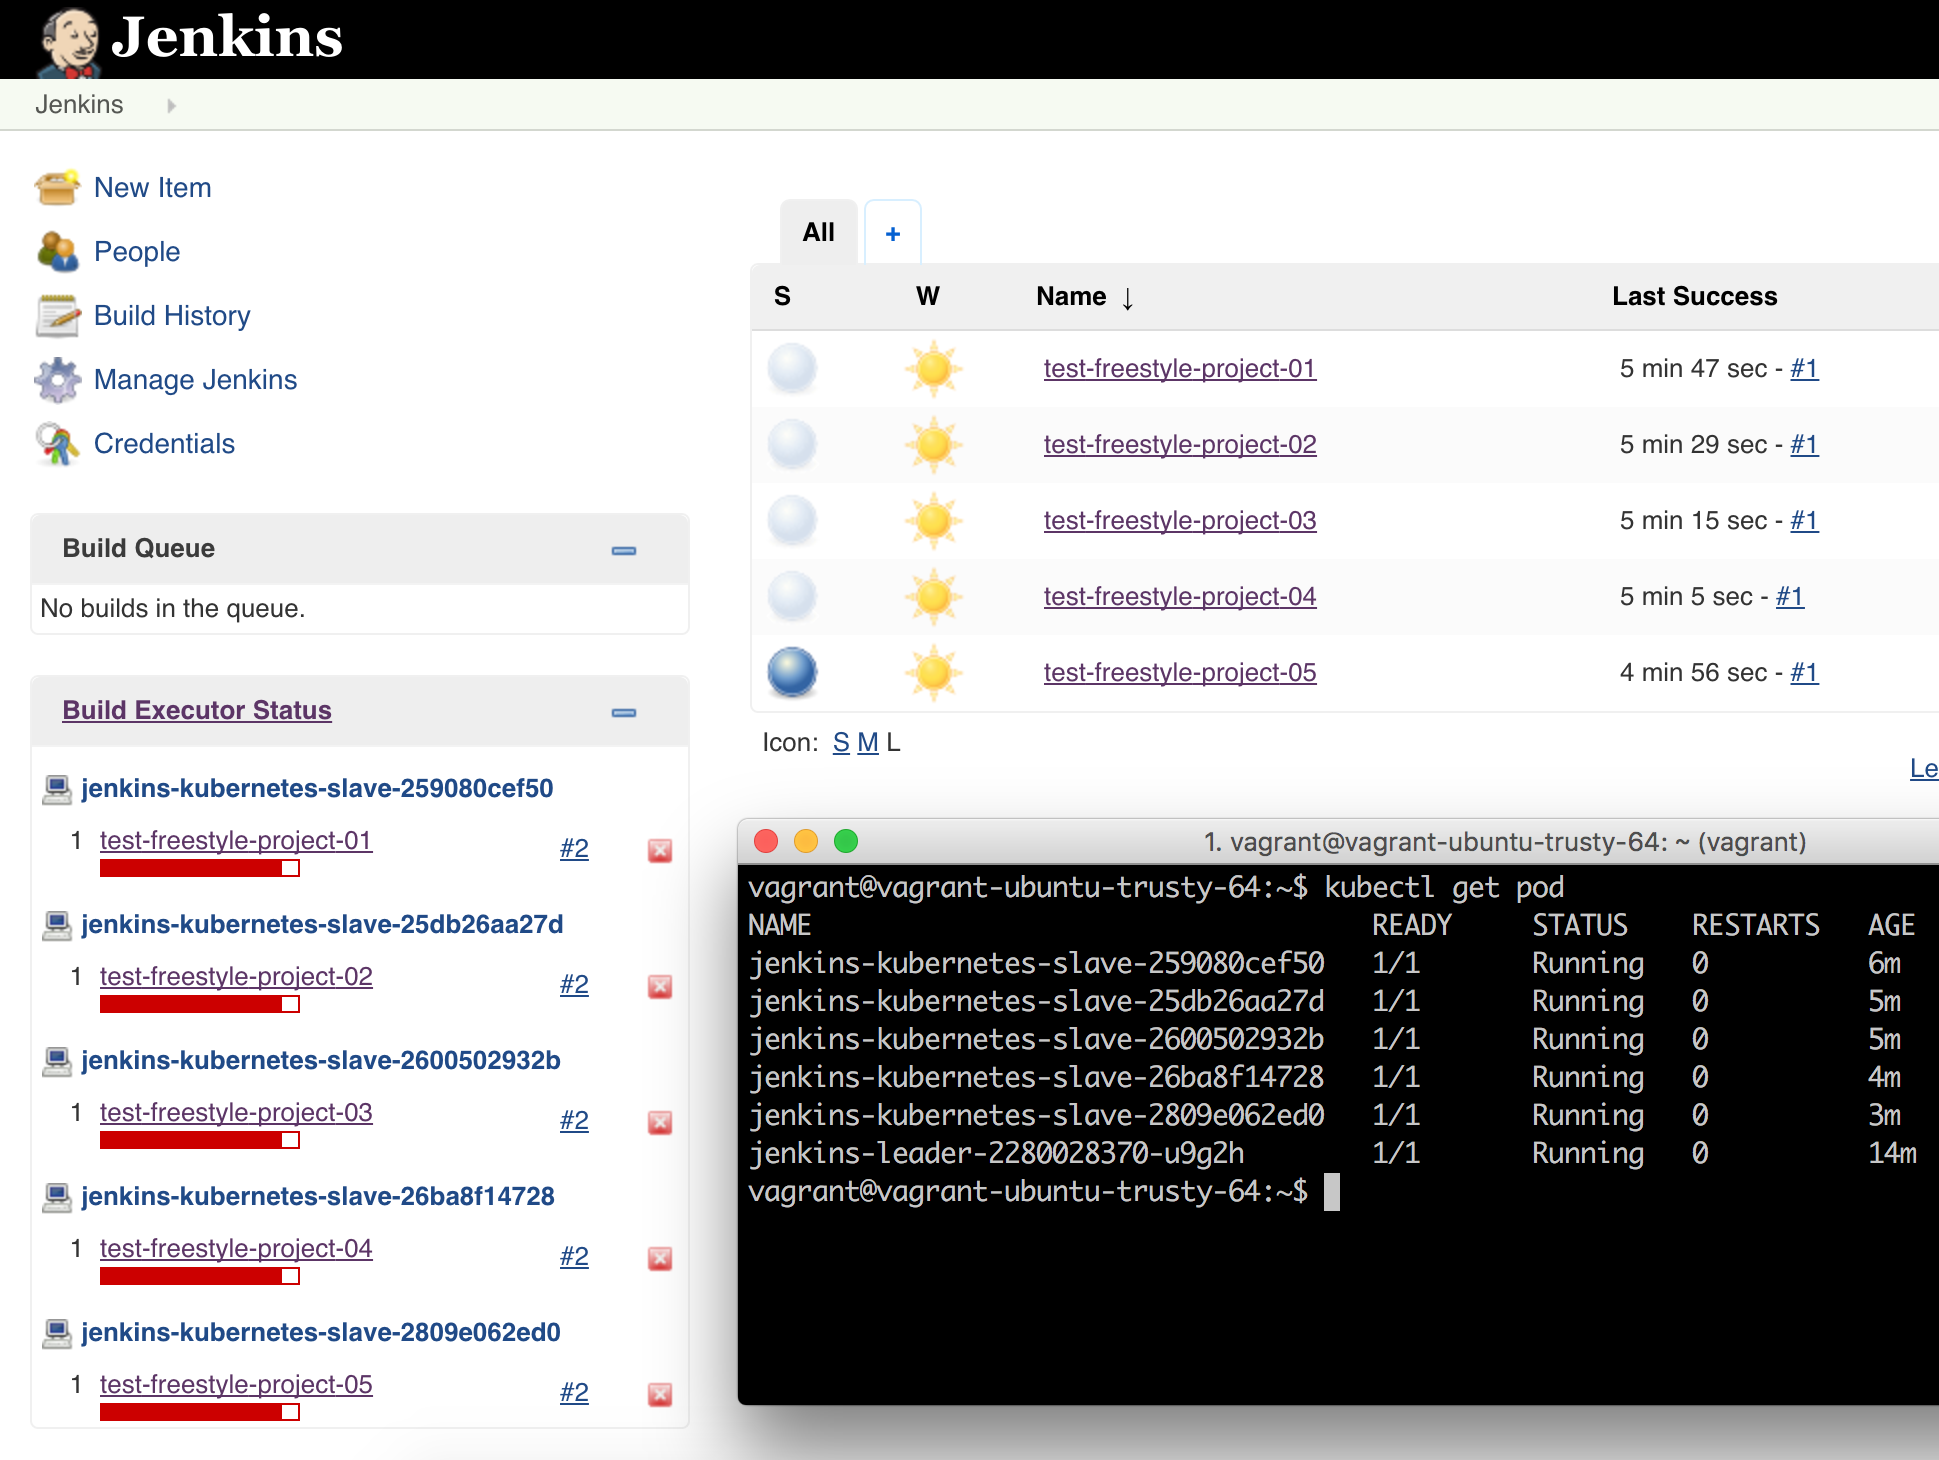1939x1460 pixels.
Task: Cancel the test-freestyle-project-04 executor build
Action: (660, 1258)
